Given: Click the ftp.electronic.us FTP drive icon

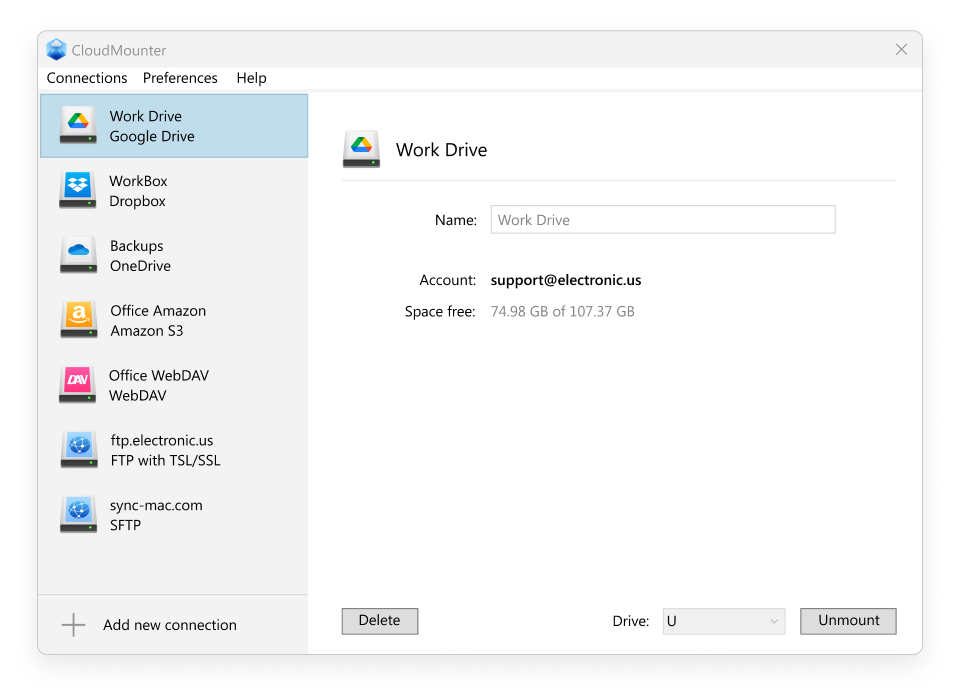Looking at the screenshot, I should click(78, 449).
